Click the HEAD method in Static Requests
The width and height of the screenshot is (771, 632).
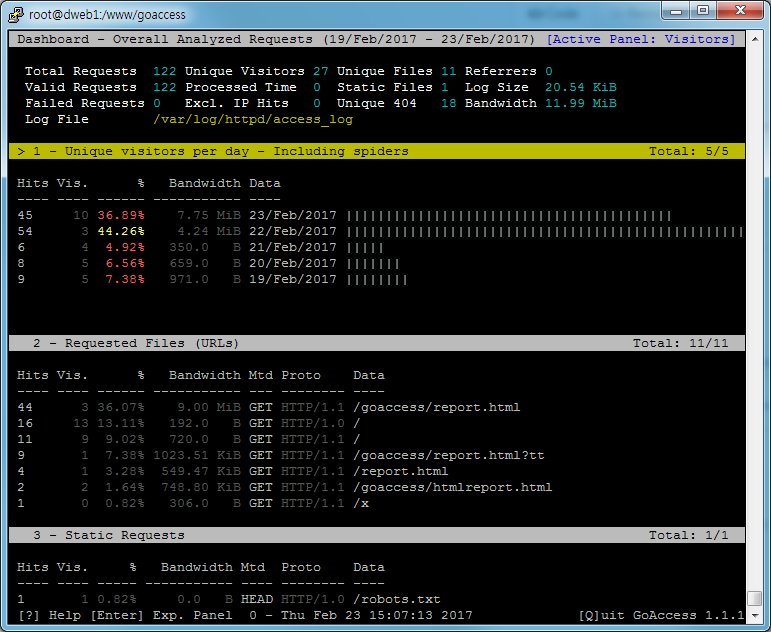(257, 599)
